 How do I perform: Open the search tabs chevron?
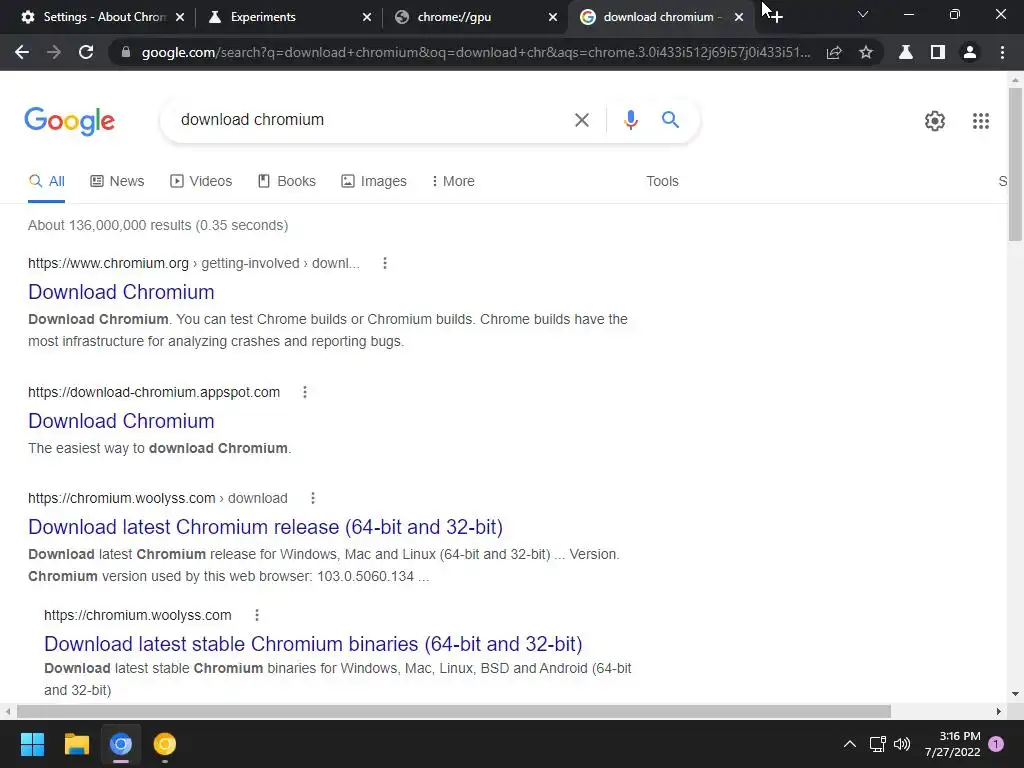tap(863, 14)
